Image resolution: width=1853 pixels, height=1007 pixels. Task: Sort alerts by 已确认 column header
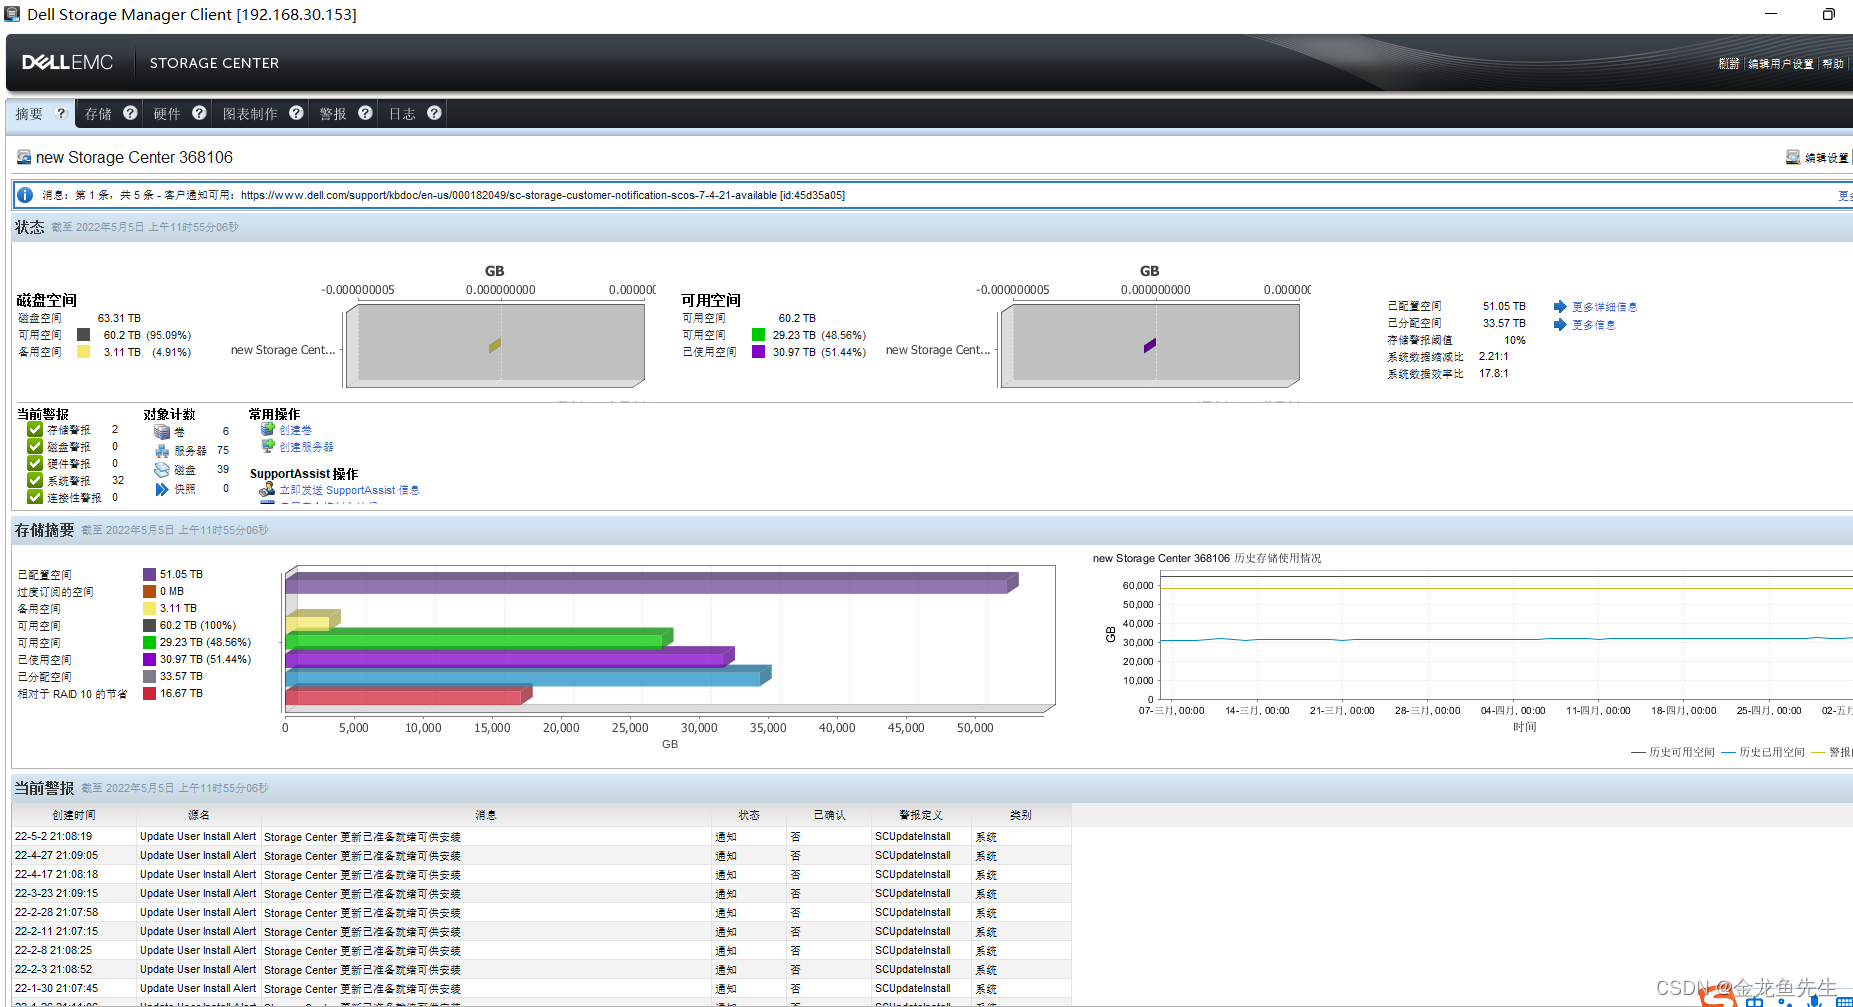point(829,815)
